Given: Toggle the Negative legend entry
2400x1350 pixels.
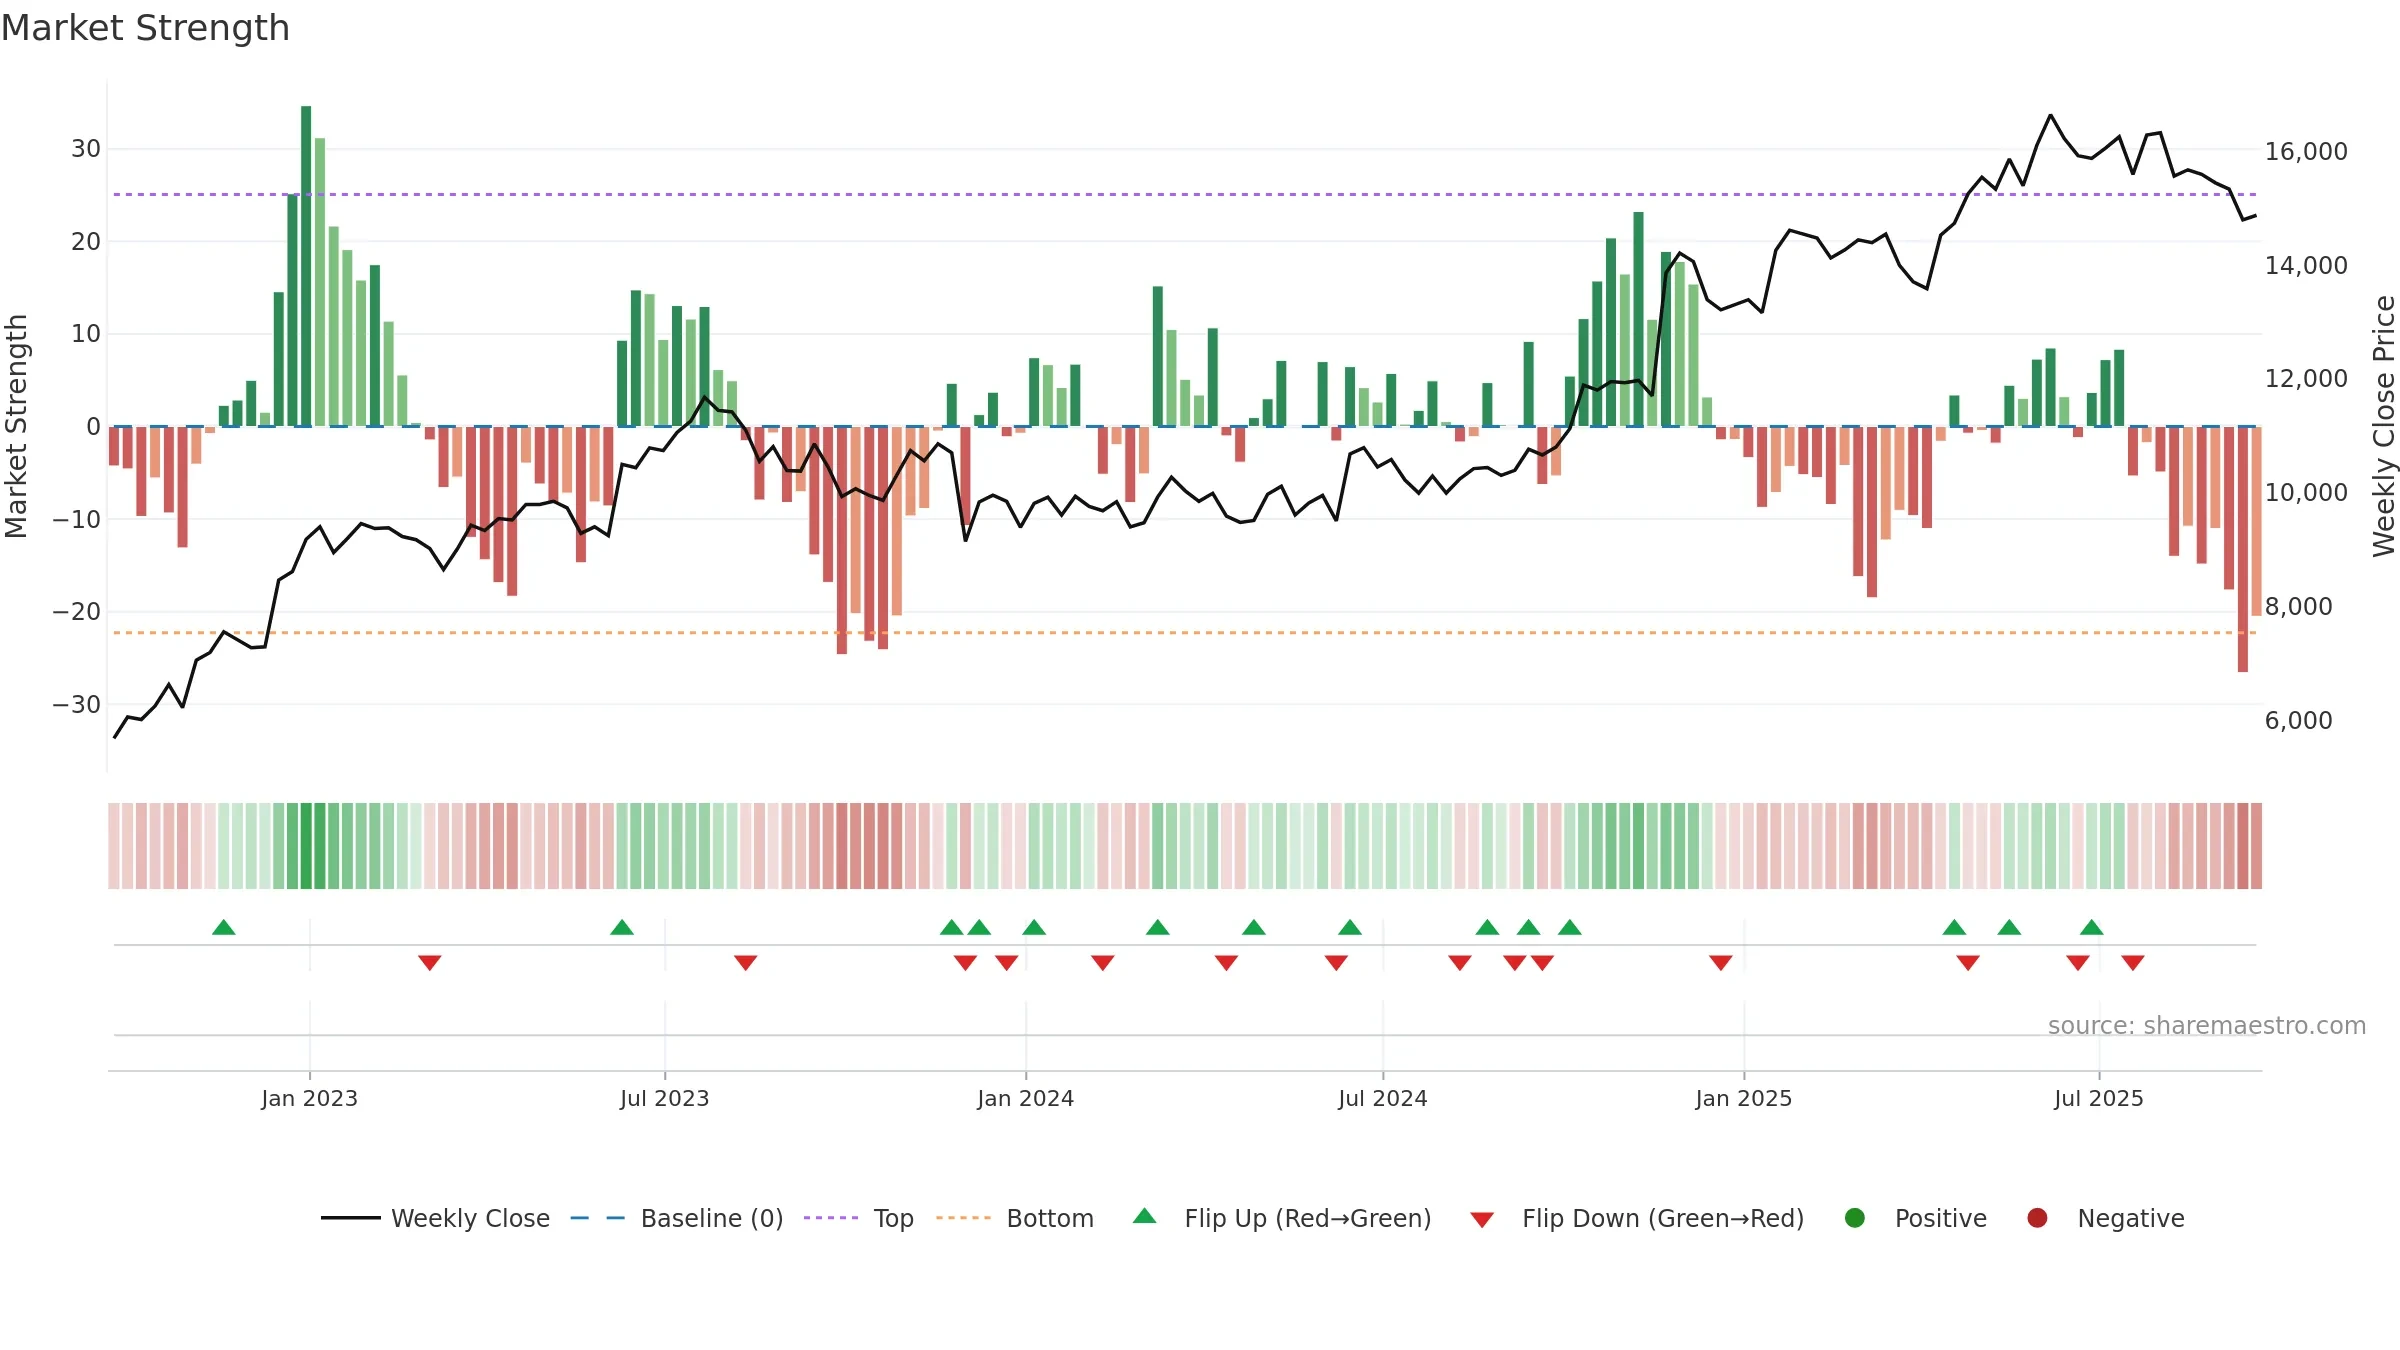Looking at the screenshot, I should click(x=2105, y=1218).
